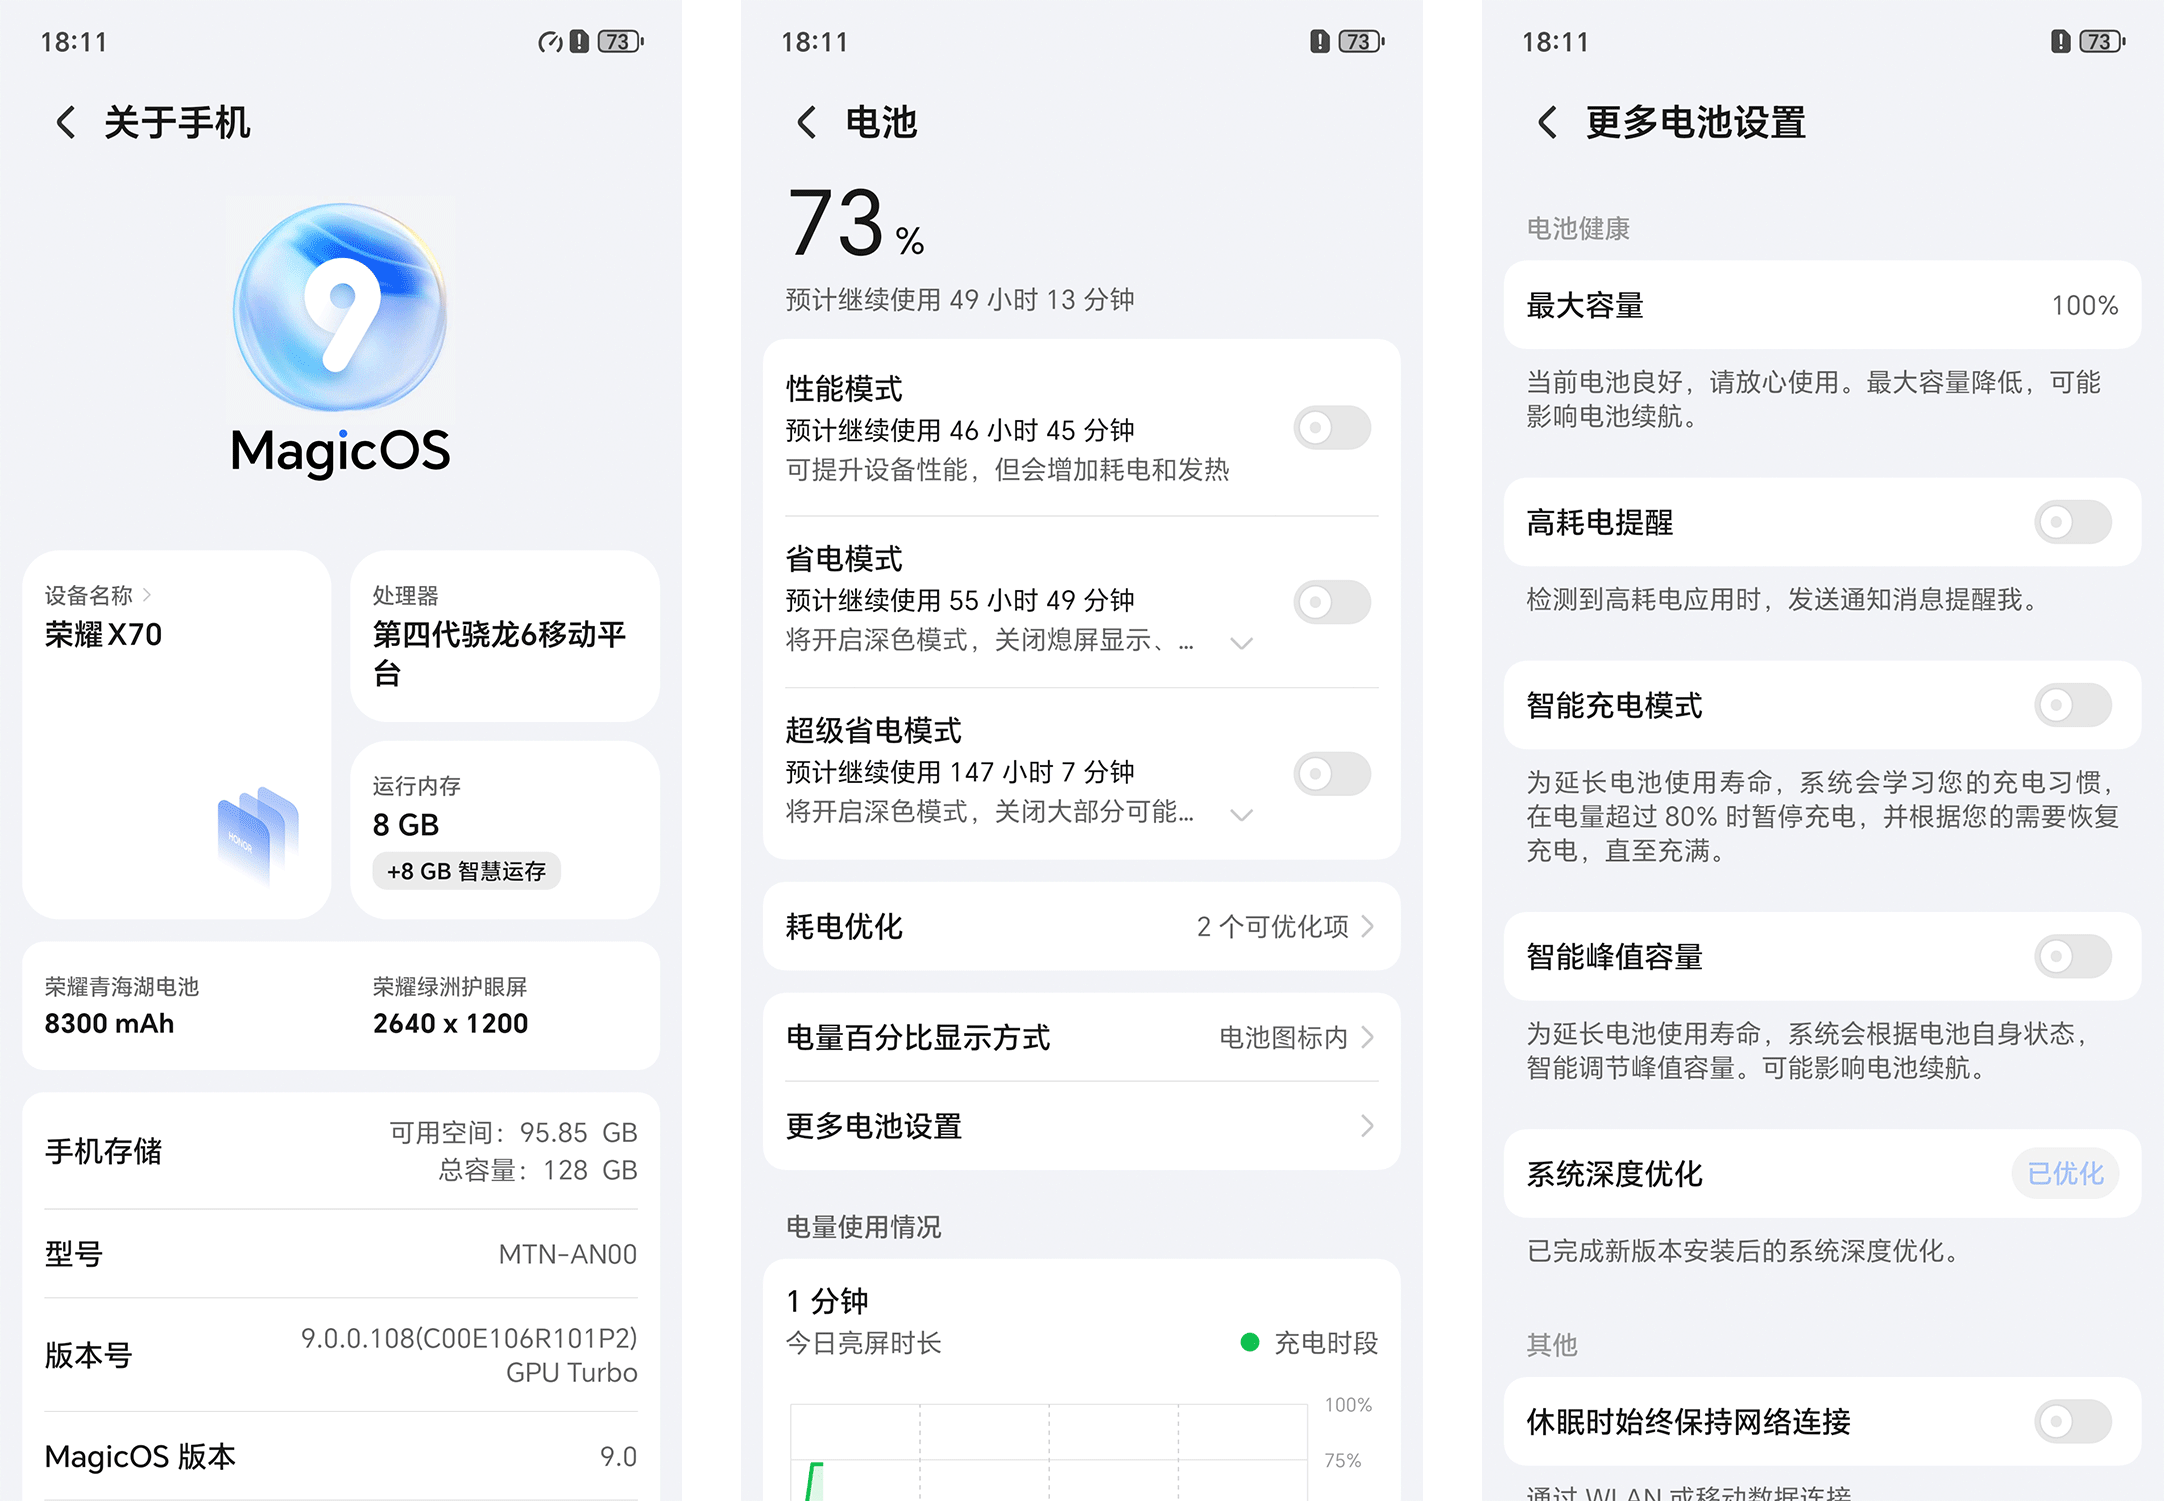Turn on 省电模式 toggle
Viewport: 2164px width, 1501px height.
1332,602
